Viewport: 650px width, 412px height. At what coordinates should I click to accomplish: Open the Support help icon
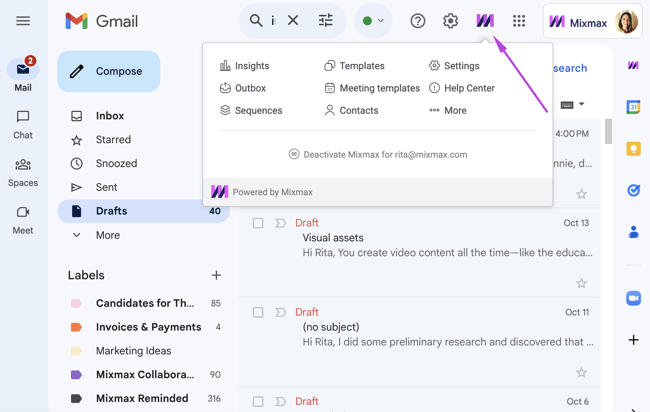[x=417, y=21]
